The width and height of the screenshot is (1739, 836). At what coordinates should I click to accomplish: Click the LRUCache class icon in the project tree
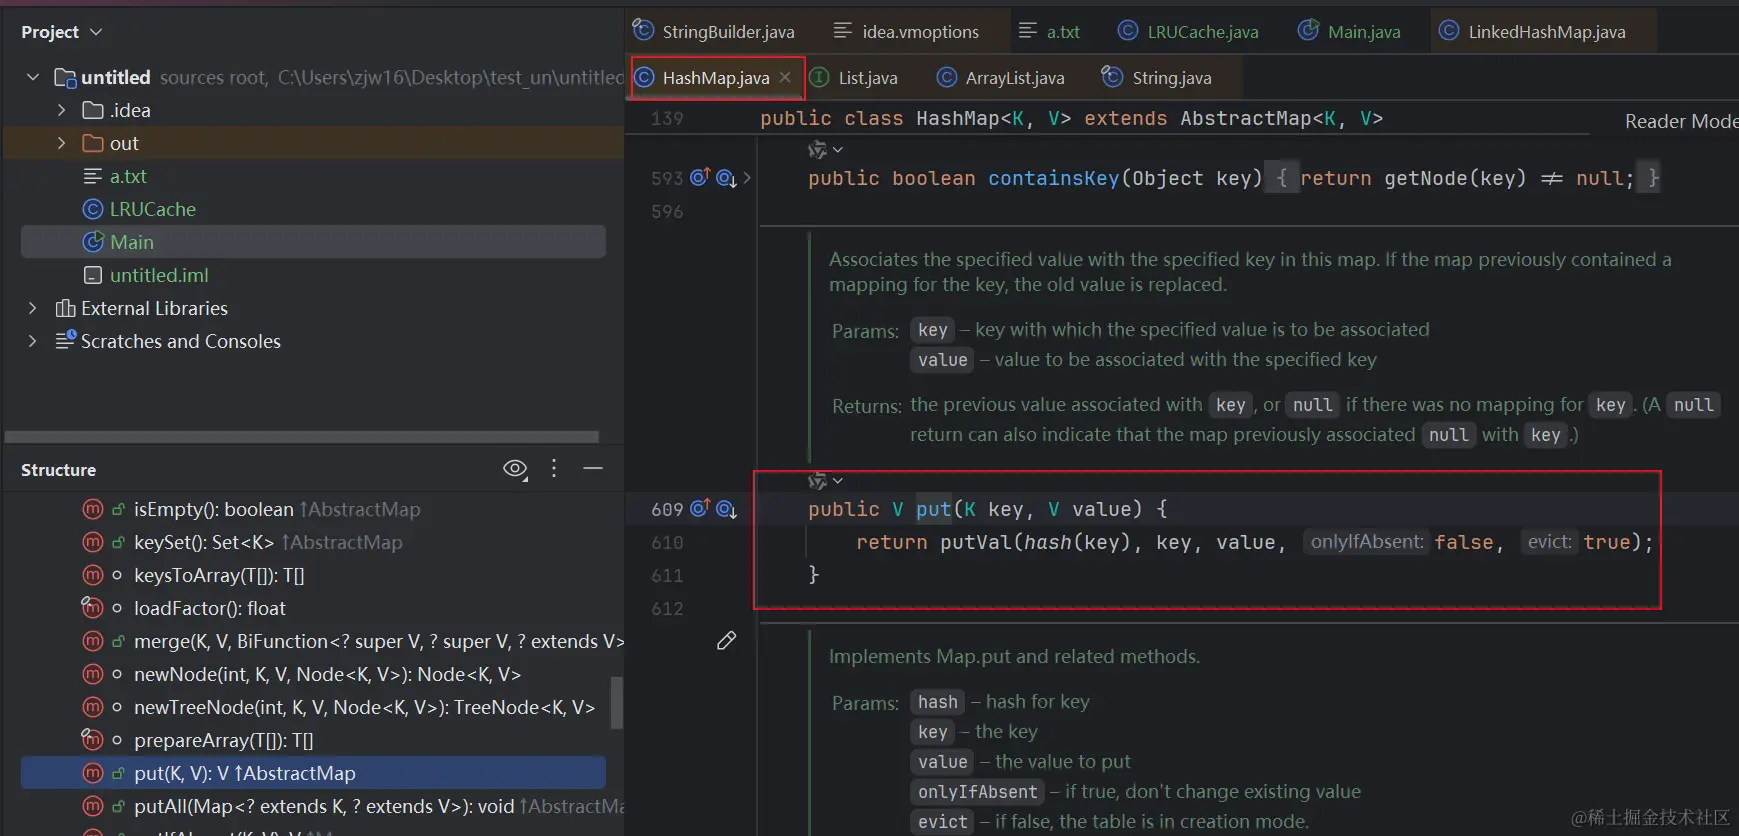pyautogui.click(x=93, y=209)
